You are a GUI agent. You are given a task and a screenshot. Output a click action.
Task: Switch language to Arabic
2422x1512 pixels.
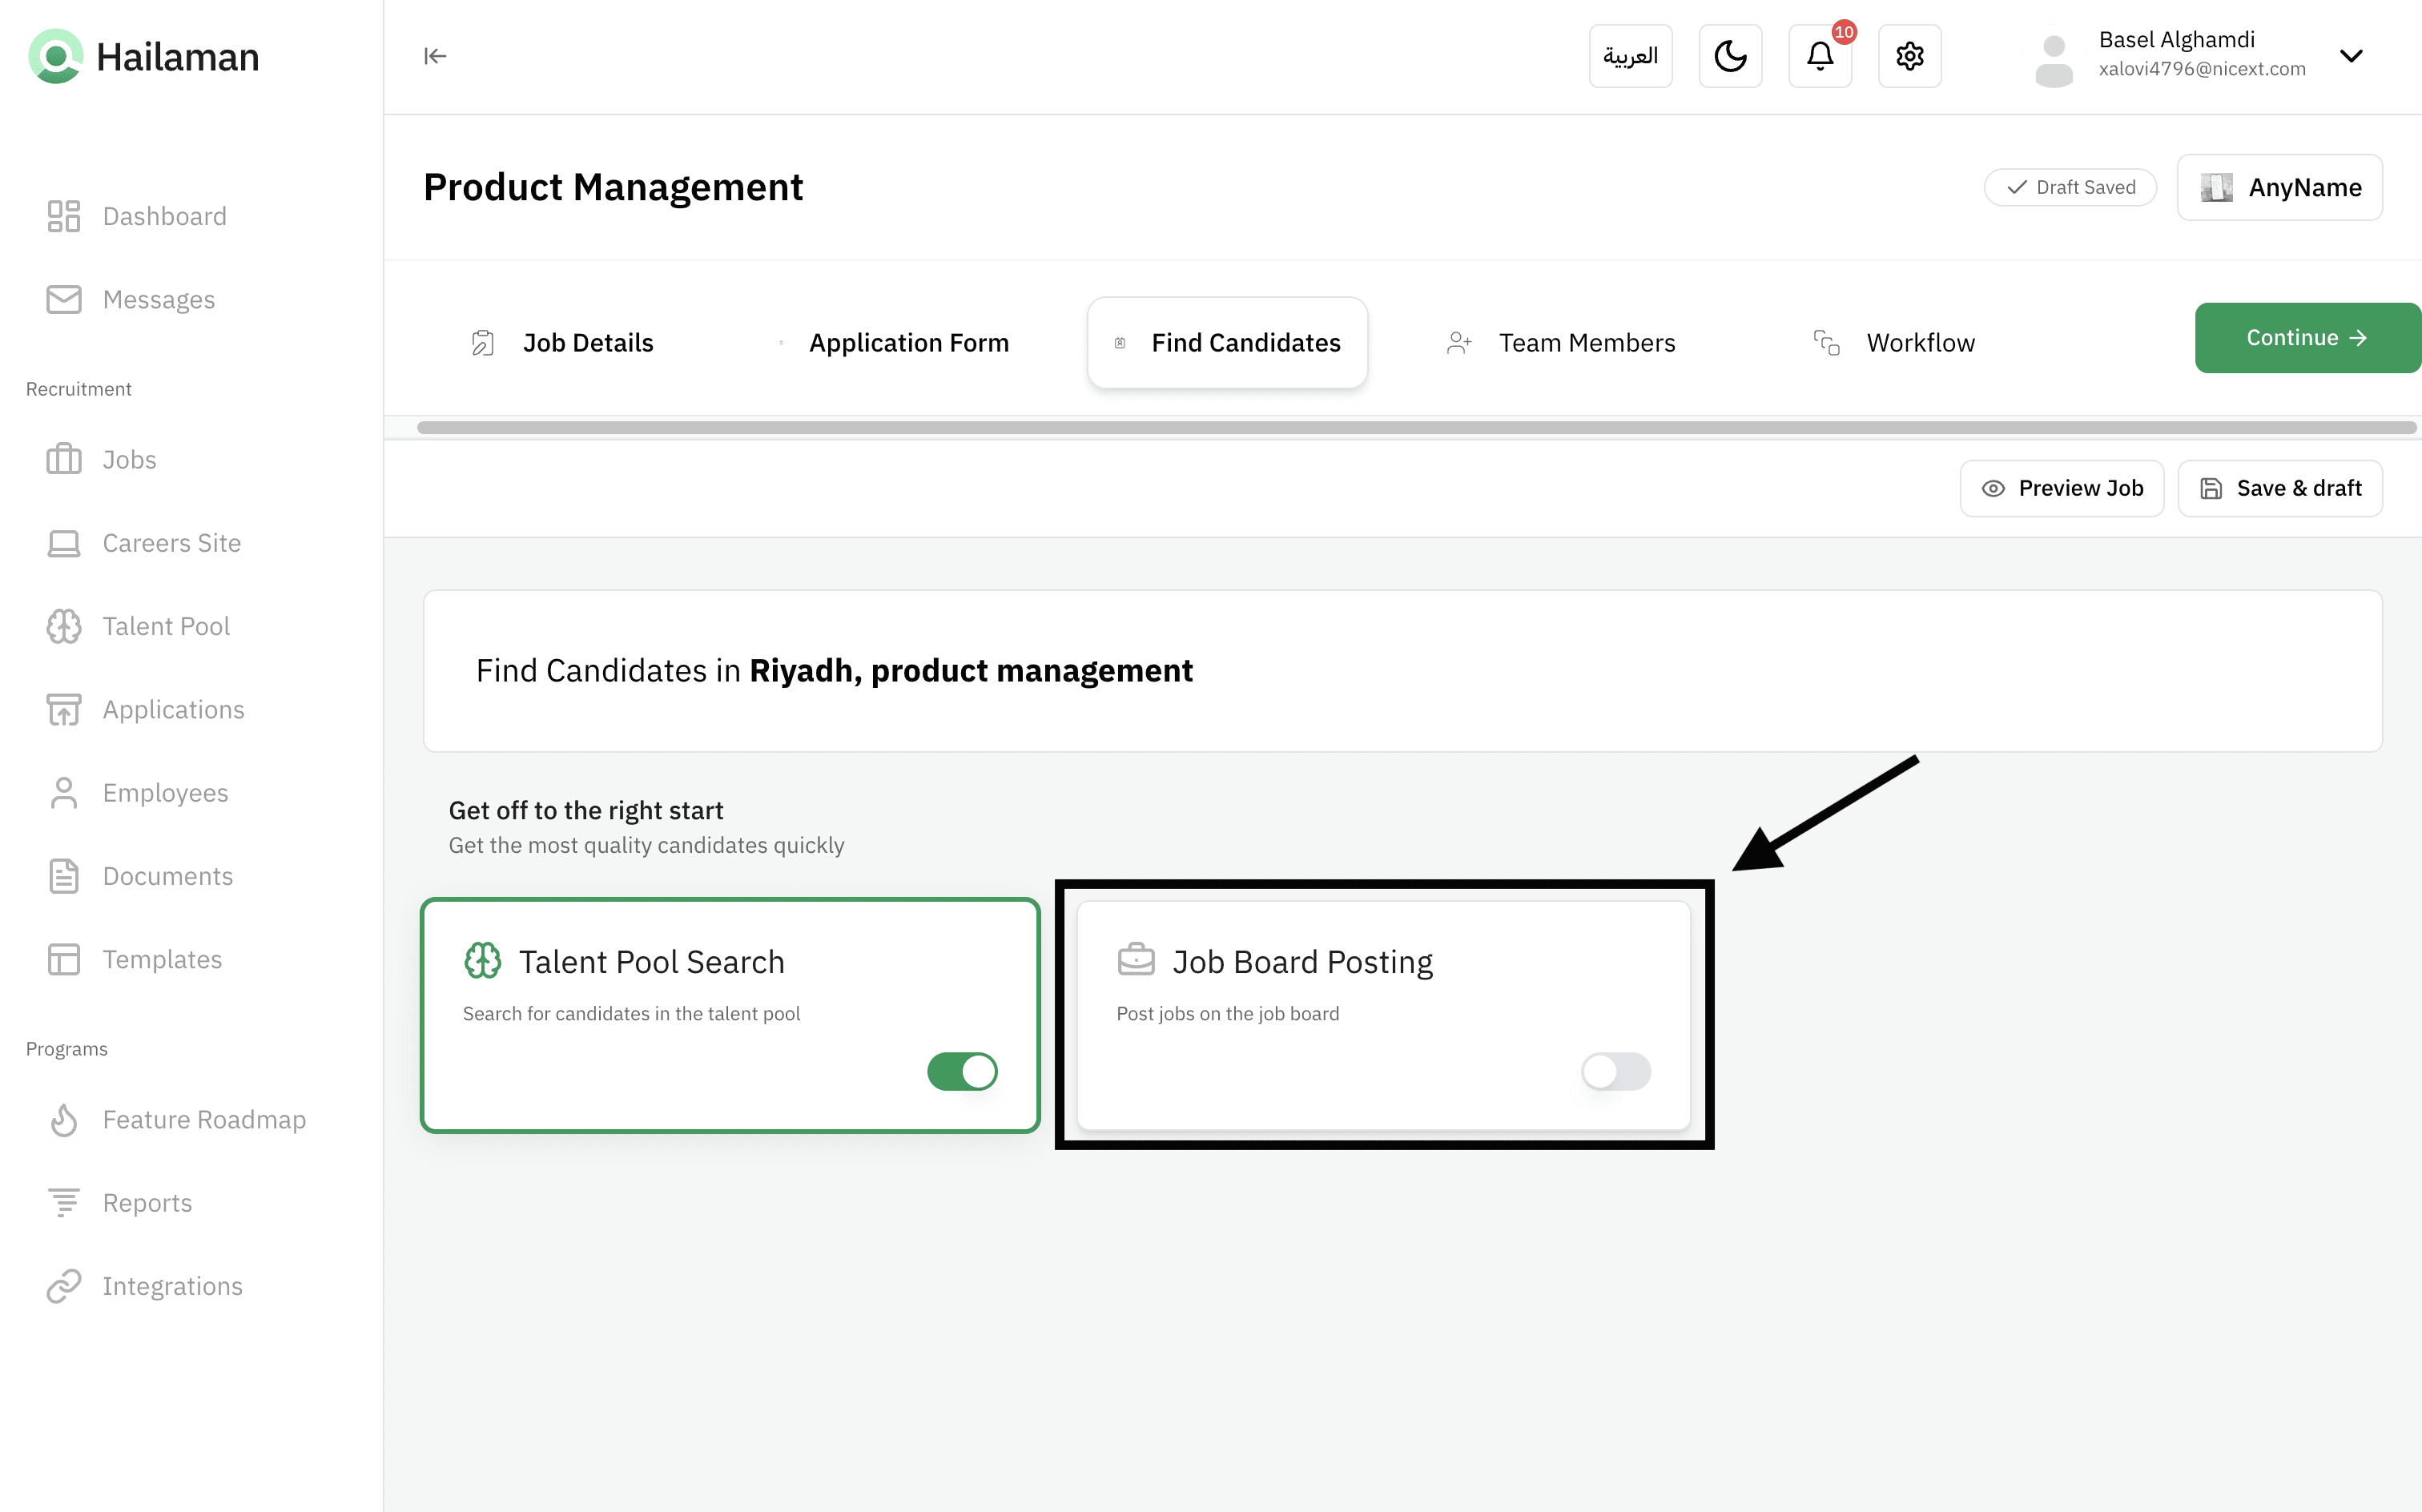pyautogui.click(x=1630, y=56)
